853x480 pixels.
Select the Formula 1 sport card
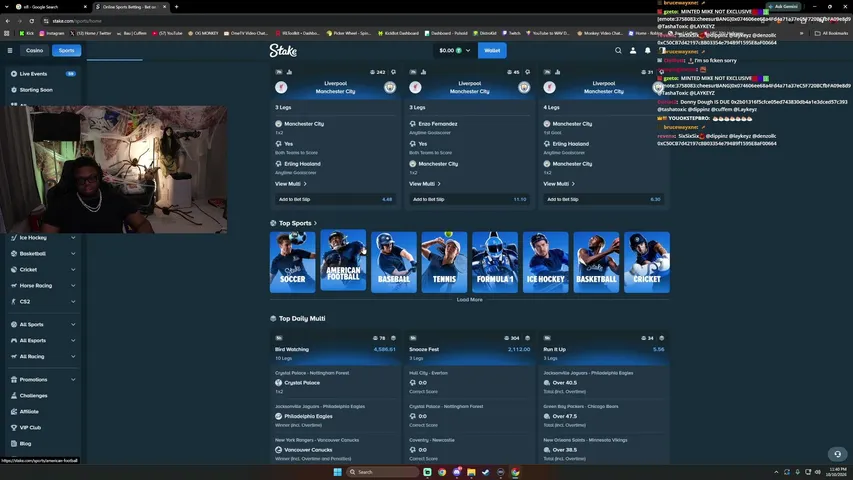click(x=495, y=262)
